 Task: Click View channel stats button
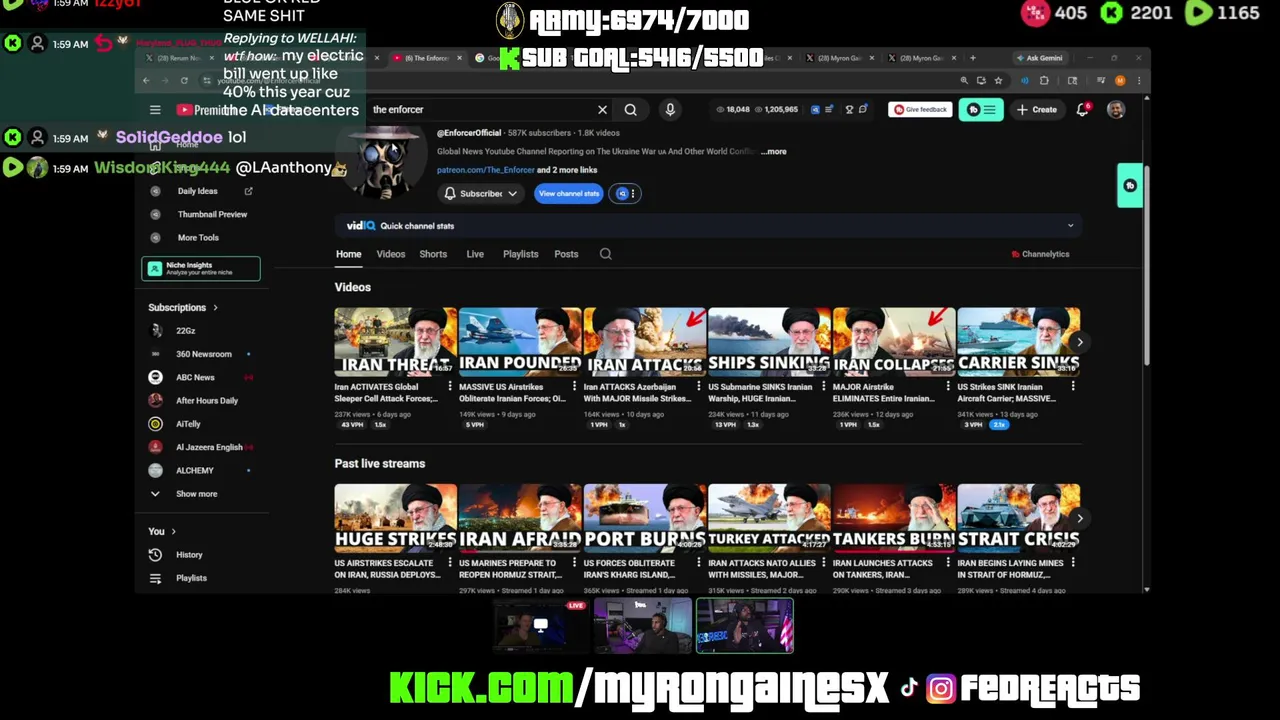pos(568,193)
